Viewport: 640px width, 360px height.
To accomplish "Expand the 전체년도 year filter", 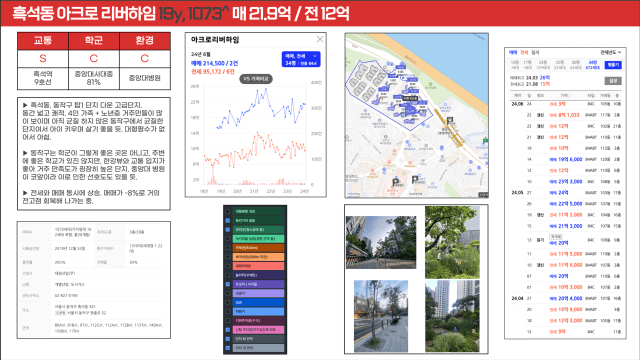I will click(611, 52).
